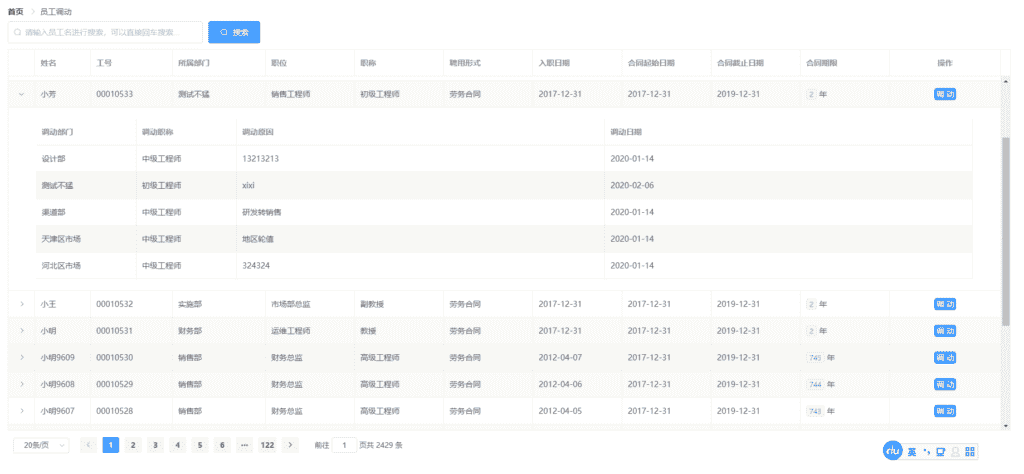Click 调动 button for employee 00010533
This screenshot has width=1024, height=474.
[x=944, y=94]
